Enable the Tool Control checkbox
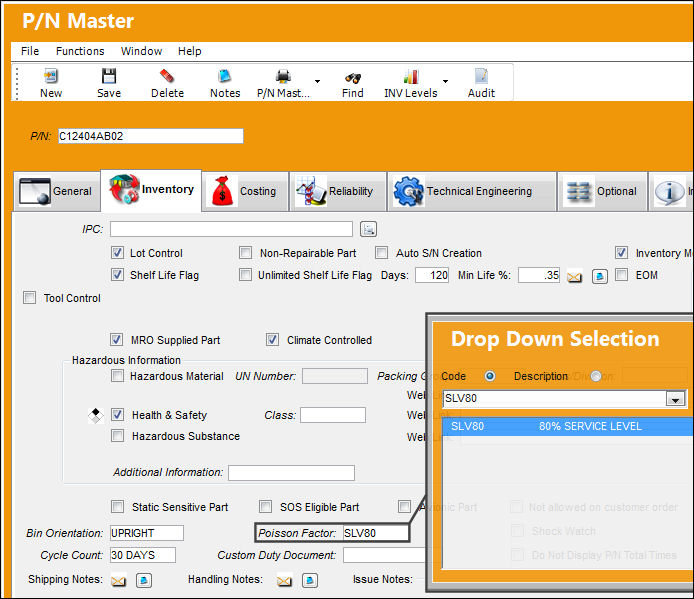This screenshot has height=599, width=694. click(30, 298)
